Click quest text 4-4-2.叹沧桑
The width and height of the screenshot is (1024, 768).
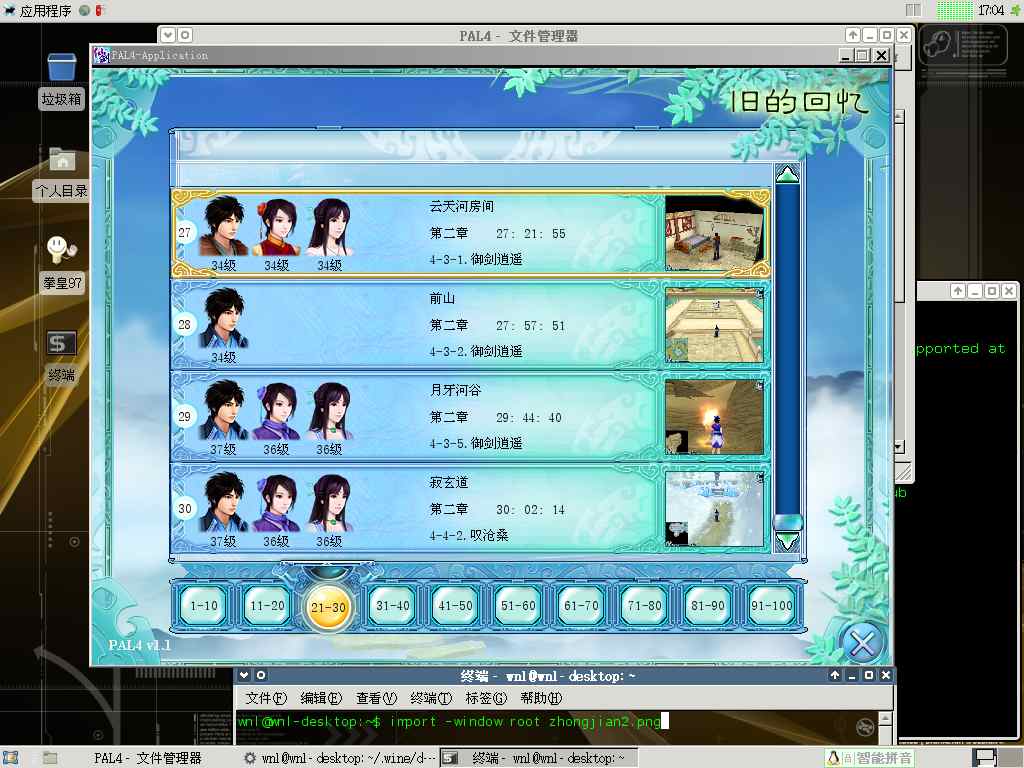[468, 536]
